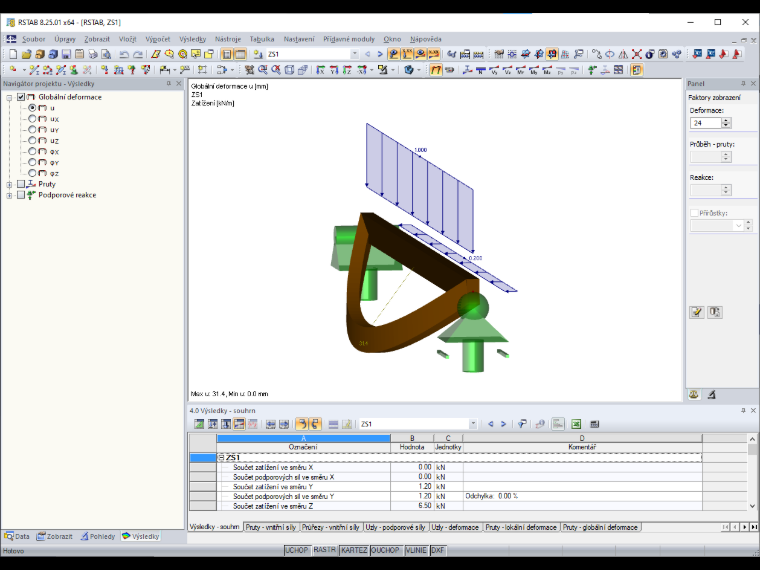Toggle the UCHOP status bar button

pyautogui.click(x=297, y=550)
